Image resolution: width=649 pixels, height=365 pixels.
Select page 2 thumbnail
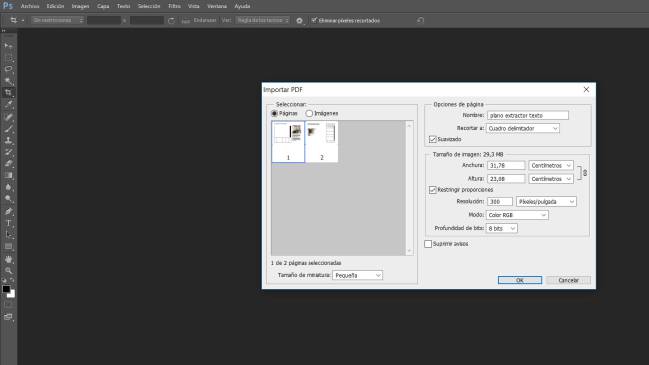tap(322, 142)
